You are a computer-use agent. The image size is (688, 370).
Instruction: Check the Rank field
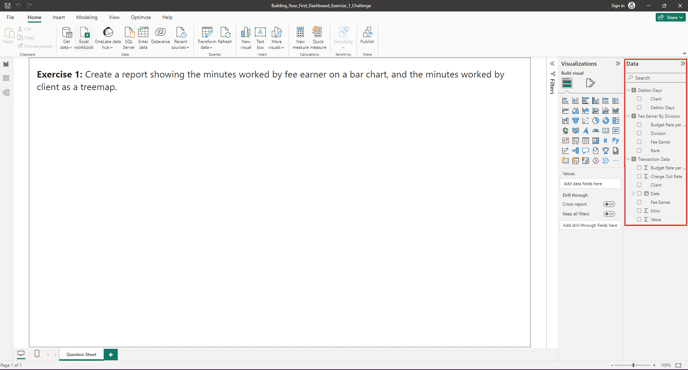(x=639, y=151)
